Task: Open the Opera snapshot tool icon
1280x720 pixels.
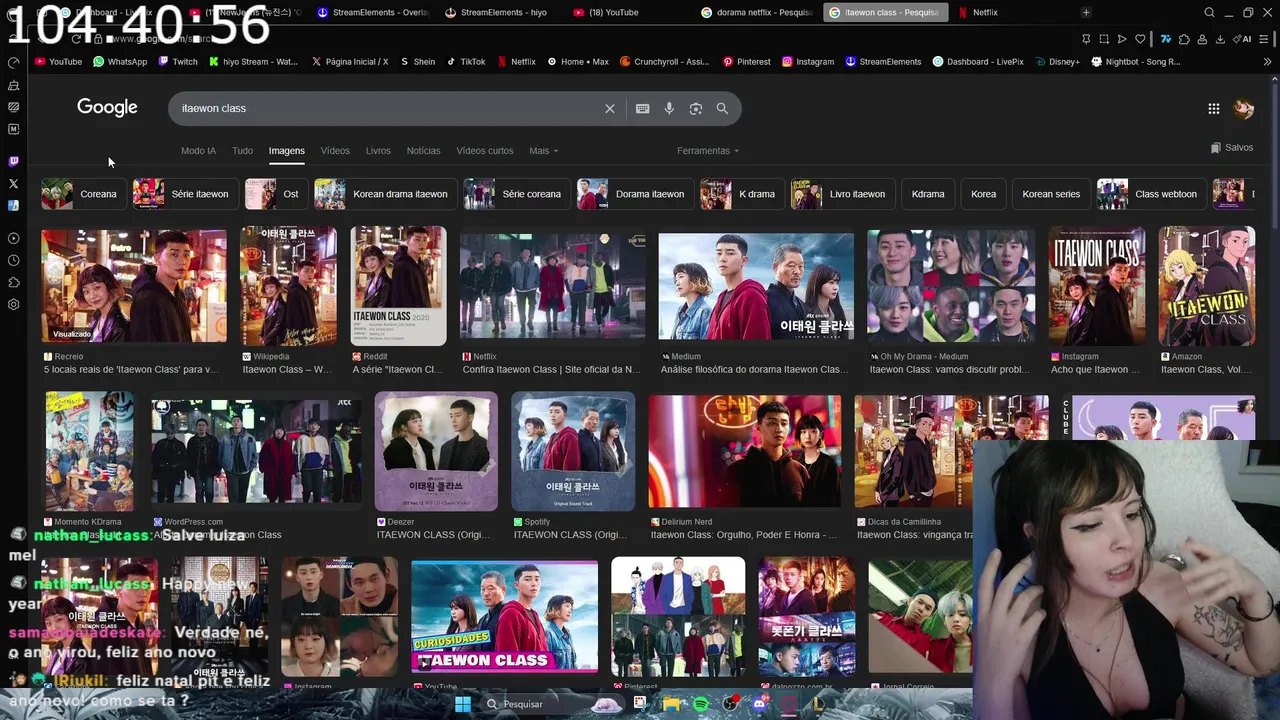Action: tap(1104, 39)
